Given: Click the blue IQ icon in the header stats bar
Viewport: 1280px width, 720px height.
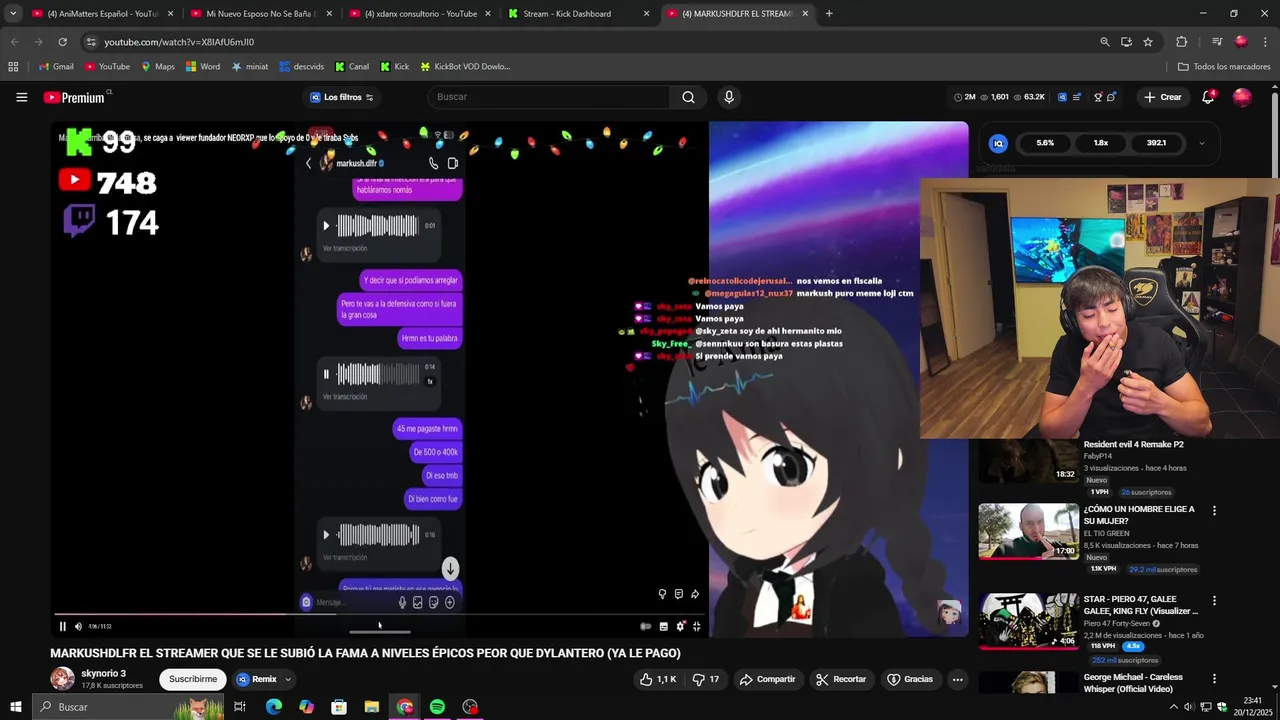Looking at the screenshot, I should 1062,97.
